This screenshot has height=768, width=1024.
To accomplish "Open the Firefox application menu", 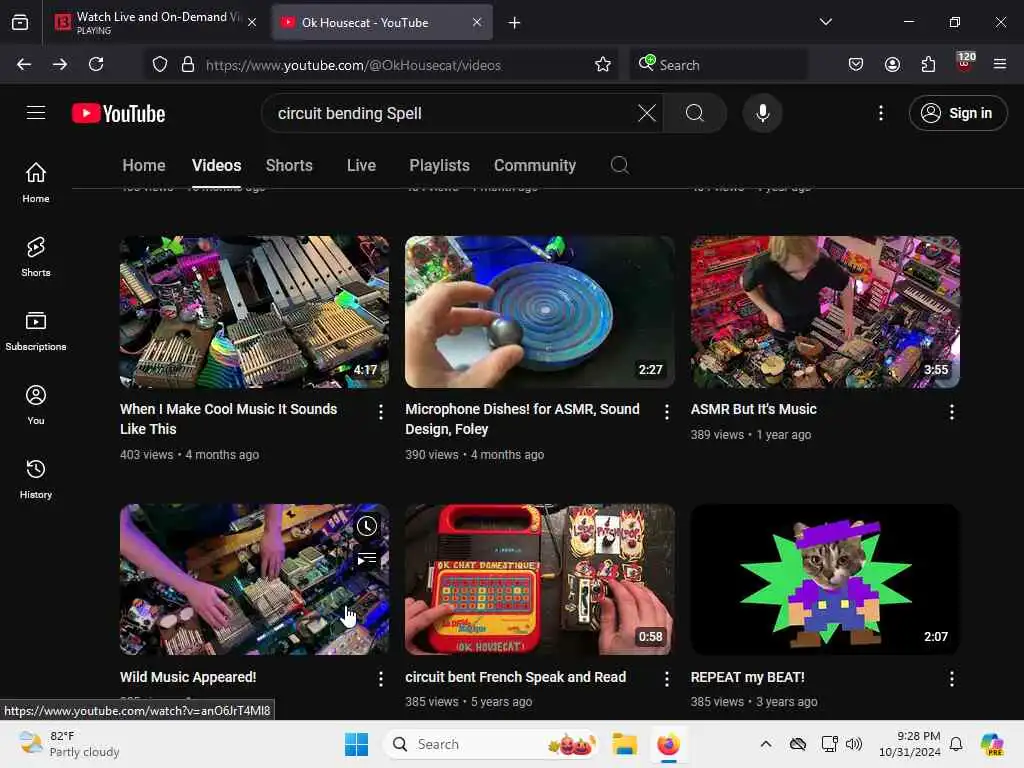I will click(x=1000, y=64).
